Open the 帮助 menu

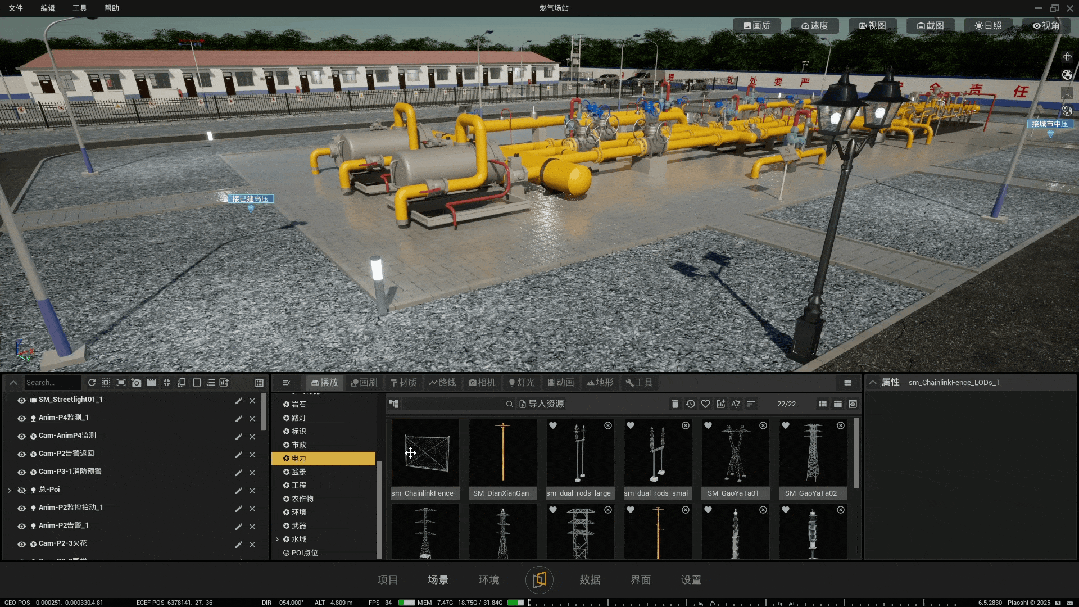pyautogui.click(x=112, y=8)
